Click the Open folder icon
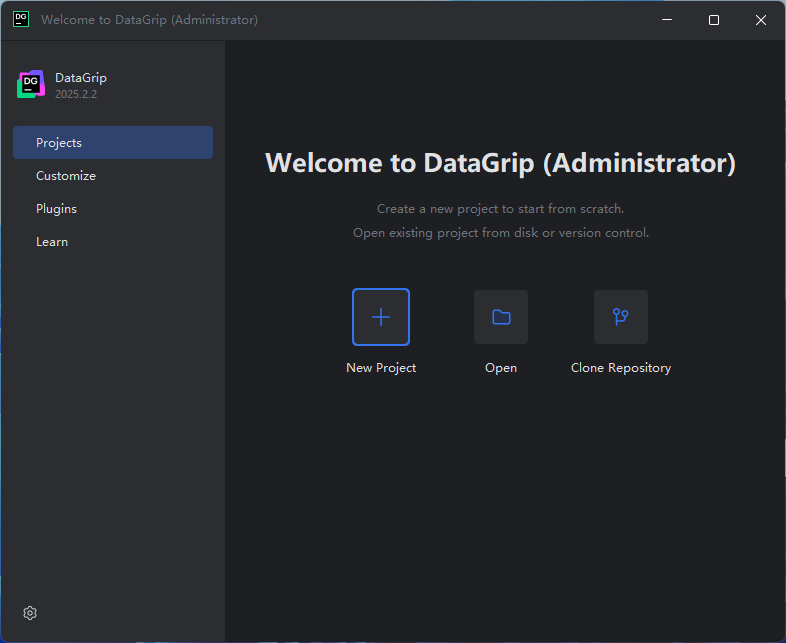 pyautogui.click(x=501, y=317)
